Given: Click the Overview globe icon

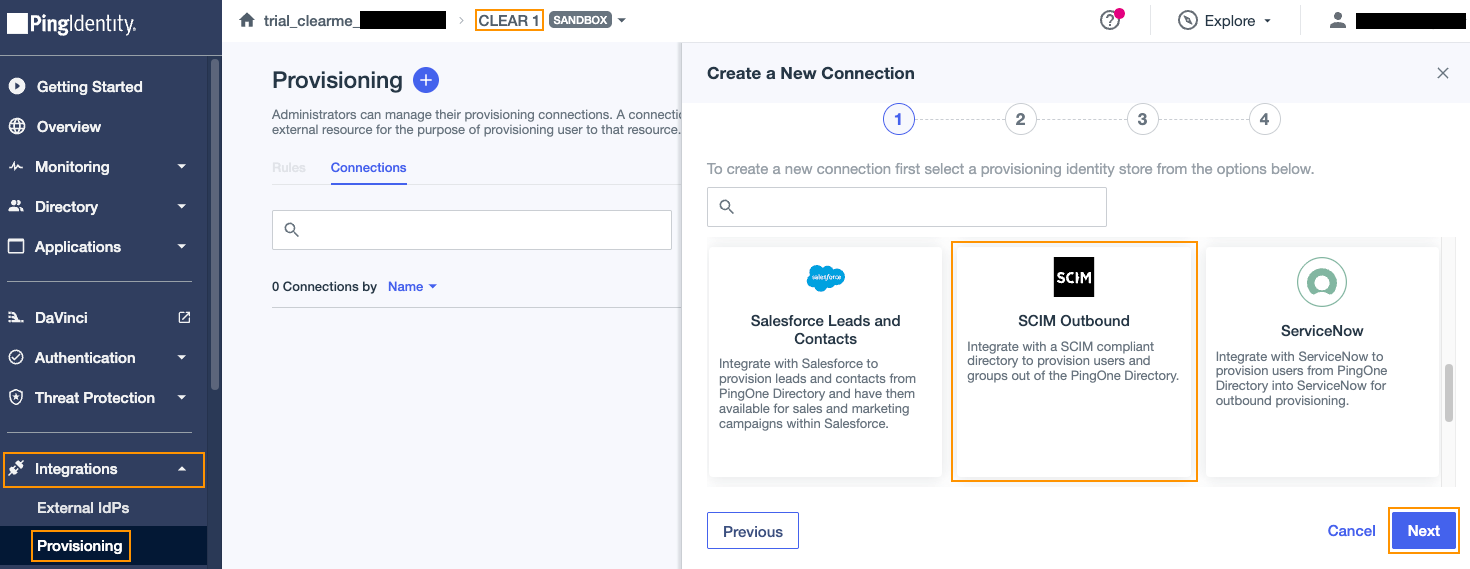Looking at the screenshot, I should coord(17,127).
